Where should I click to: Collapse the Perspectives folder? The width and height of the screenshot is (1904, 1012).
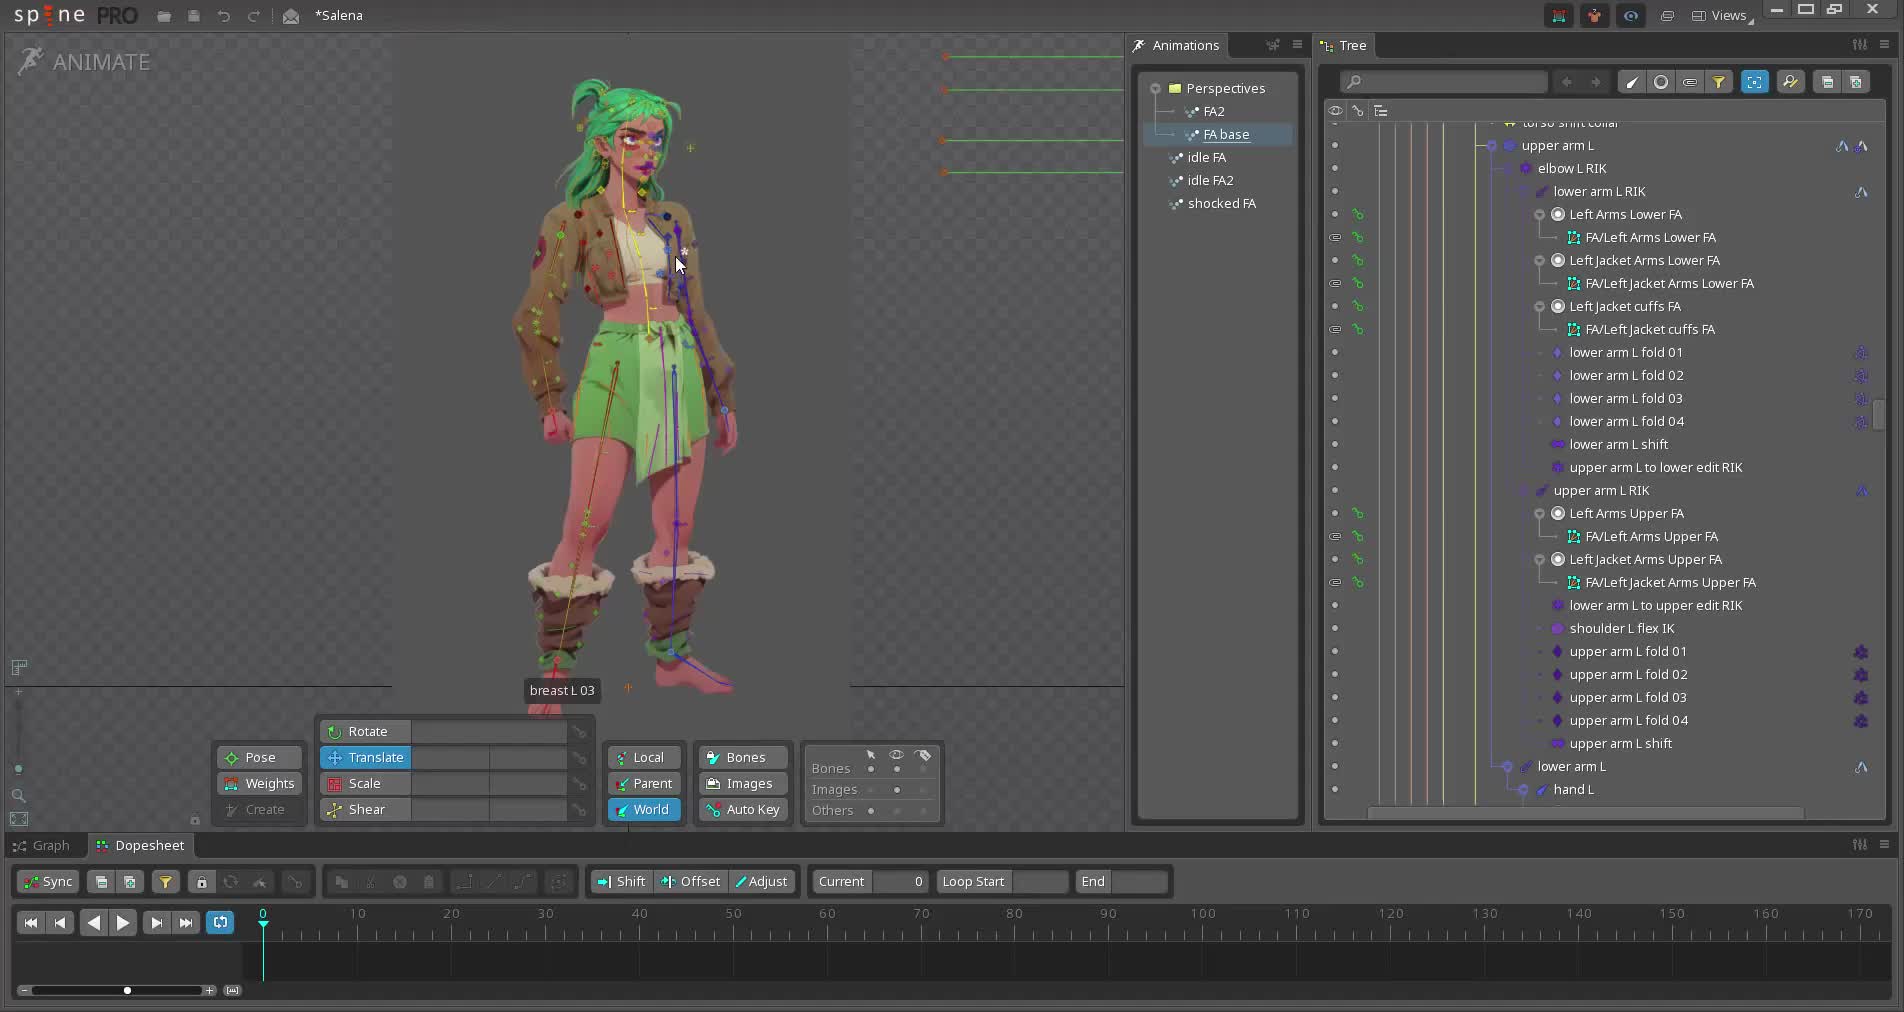click(1155, 89)
